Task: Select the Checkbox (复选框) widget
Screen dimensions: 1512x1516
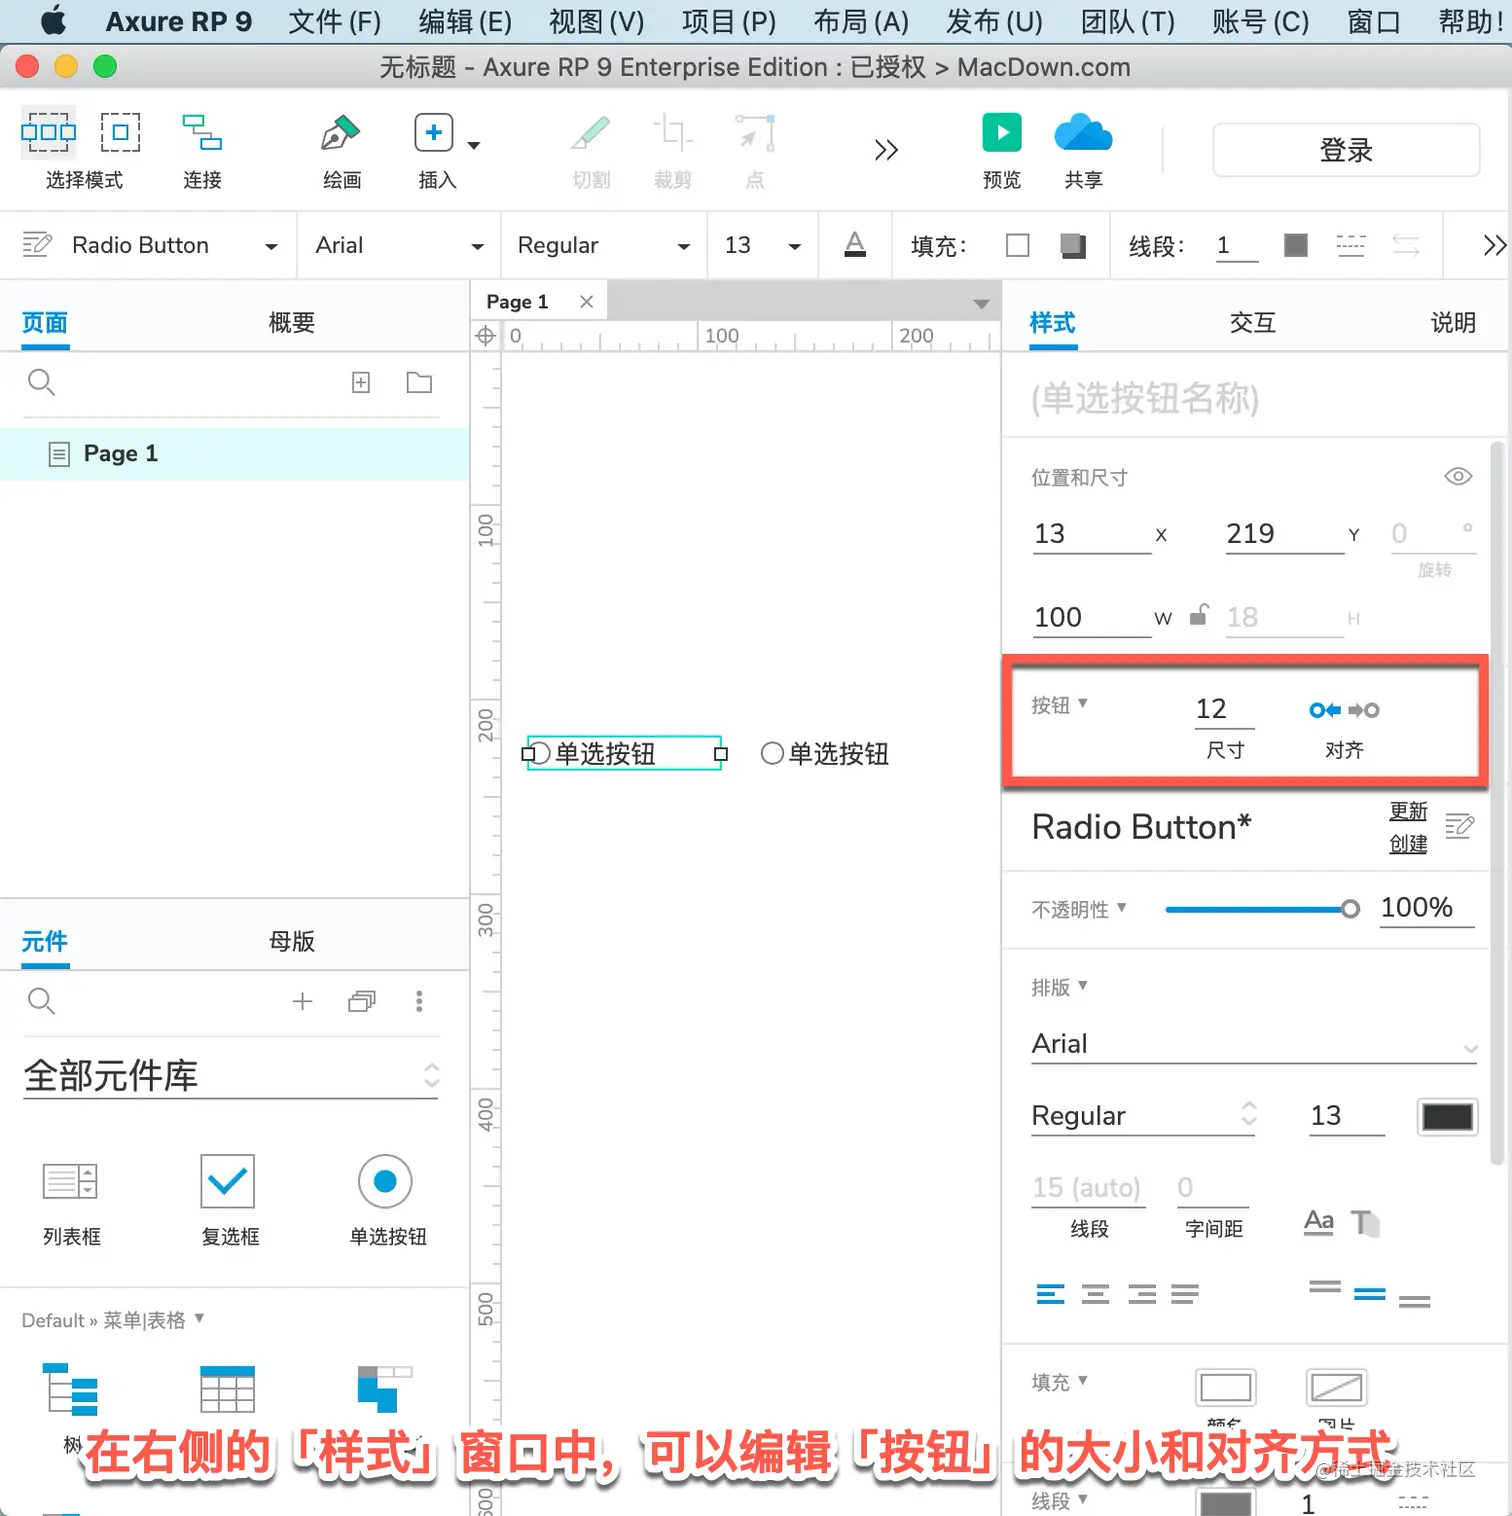Action: (229, 1200)
